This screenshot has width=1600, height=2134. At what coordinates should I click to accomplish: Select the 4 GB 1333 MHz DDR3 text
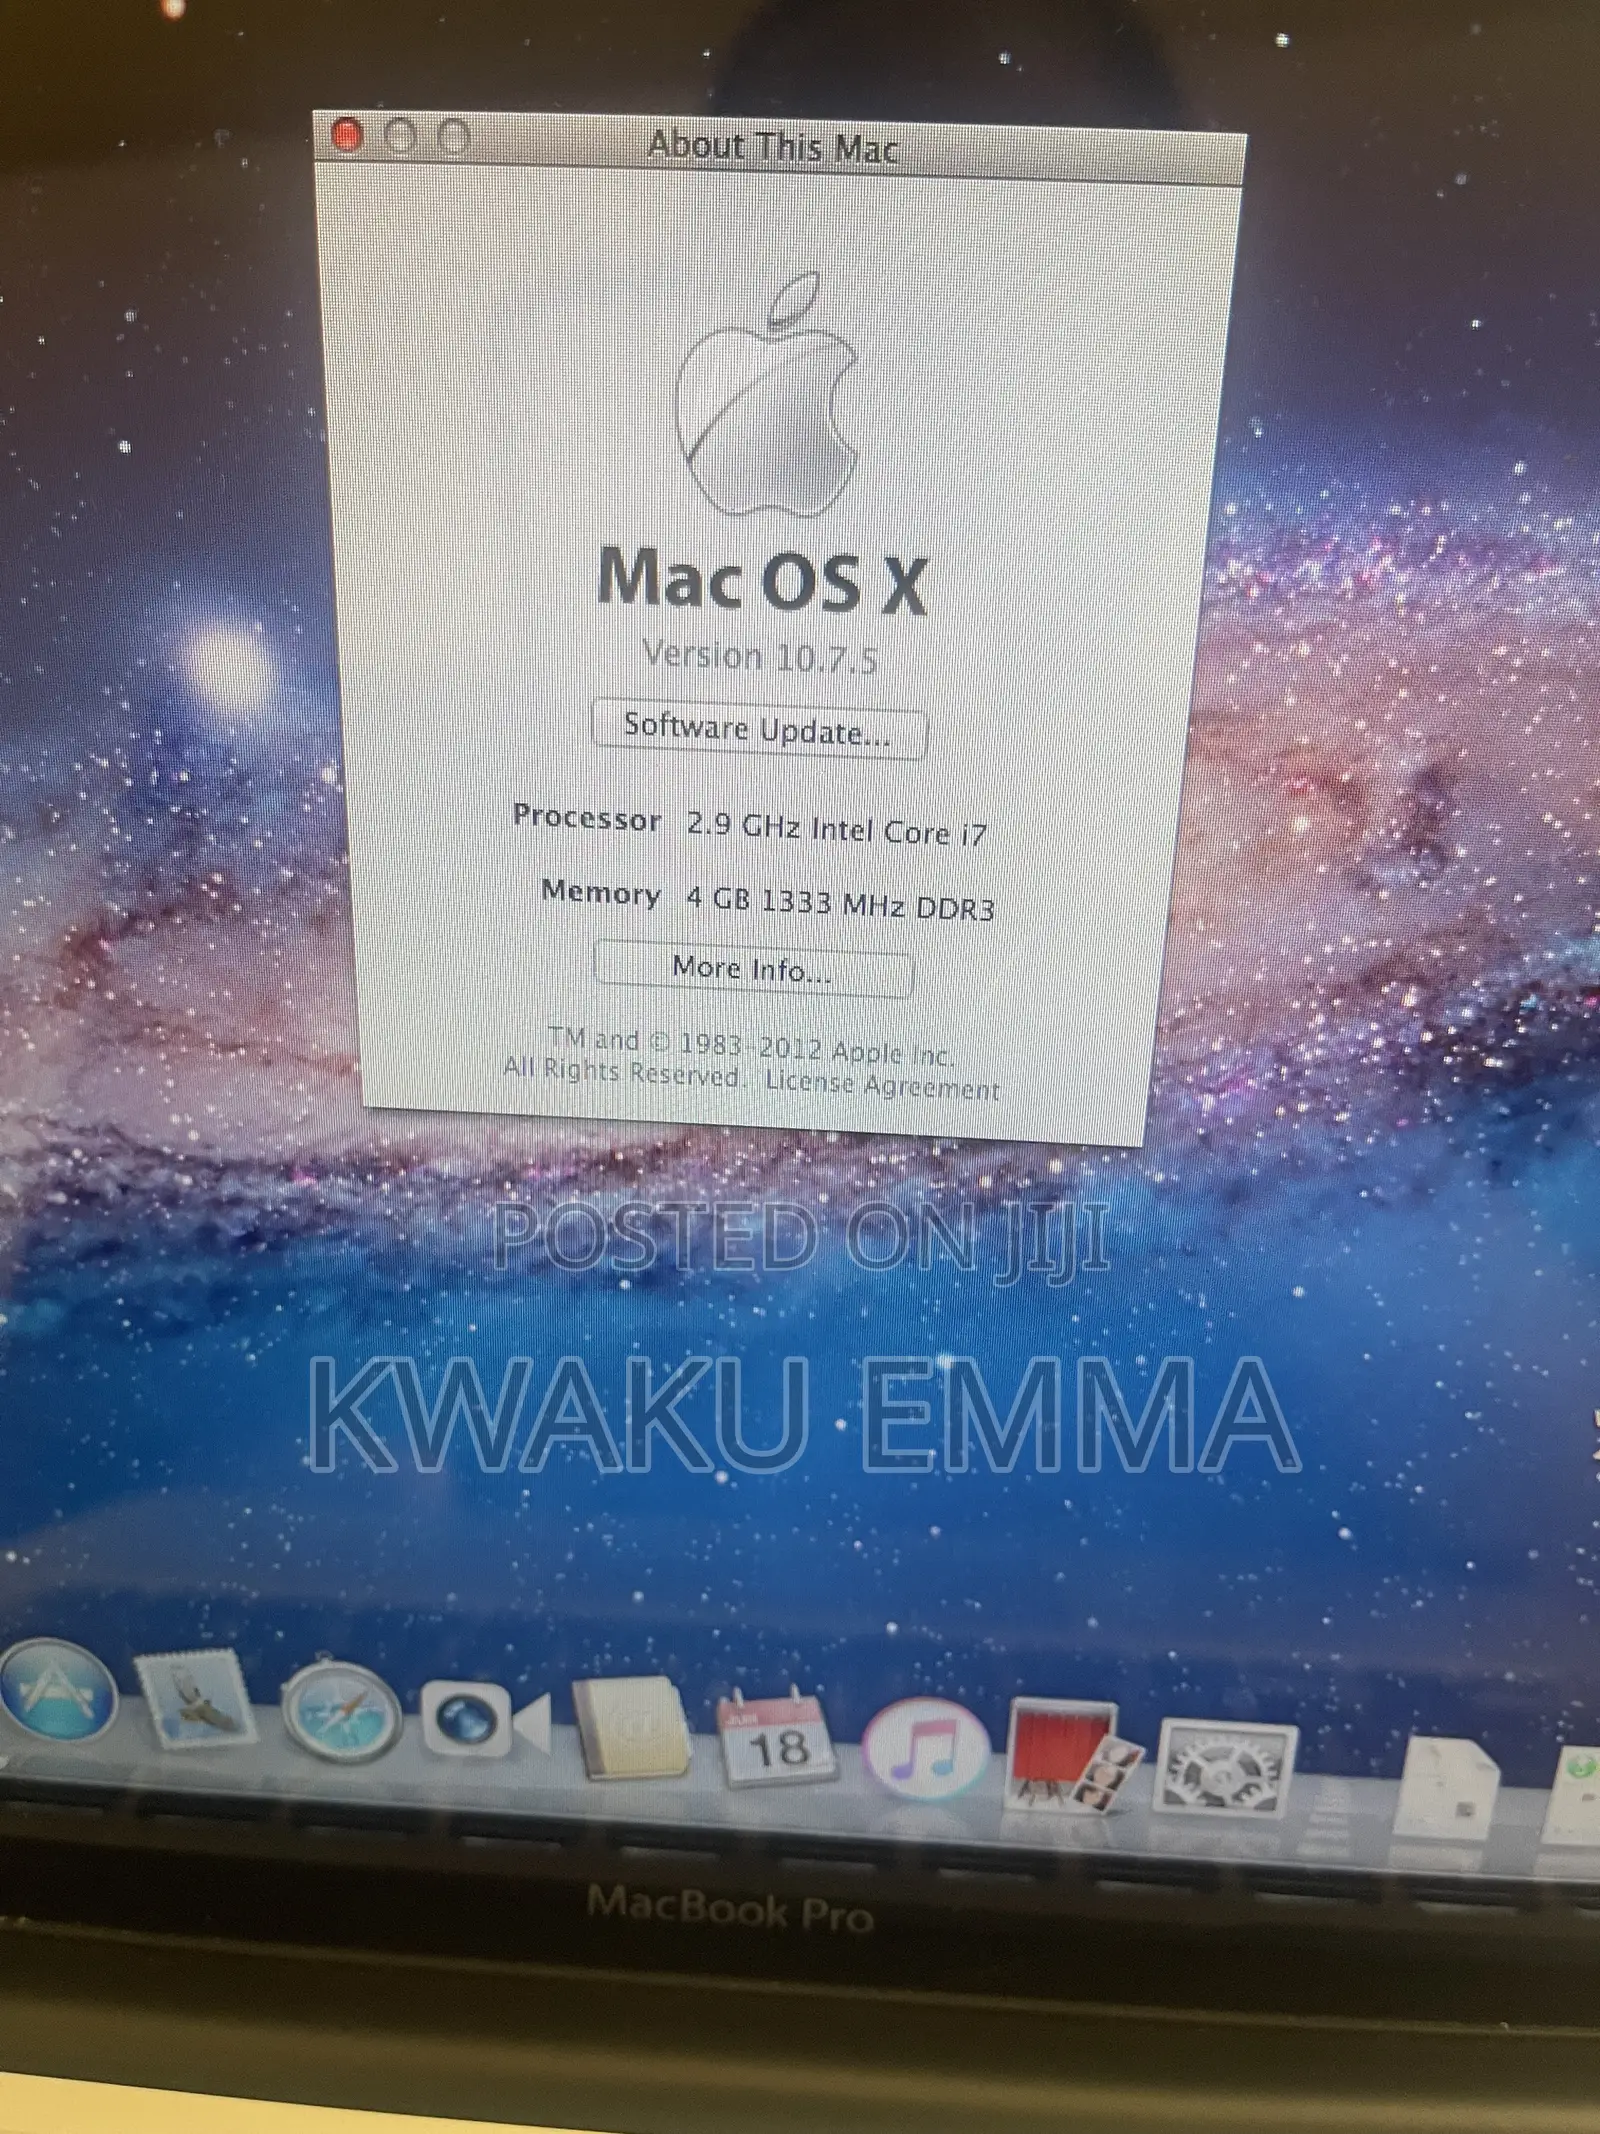coord(839,903)
